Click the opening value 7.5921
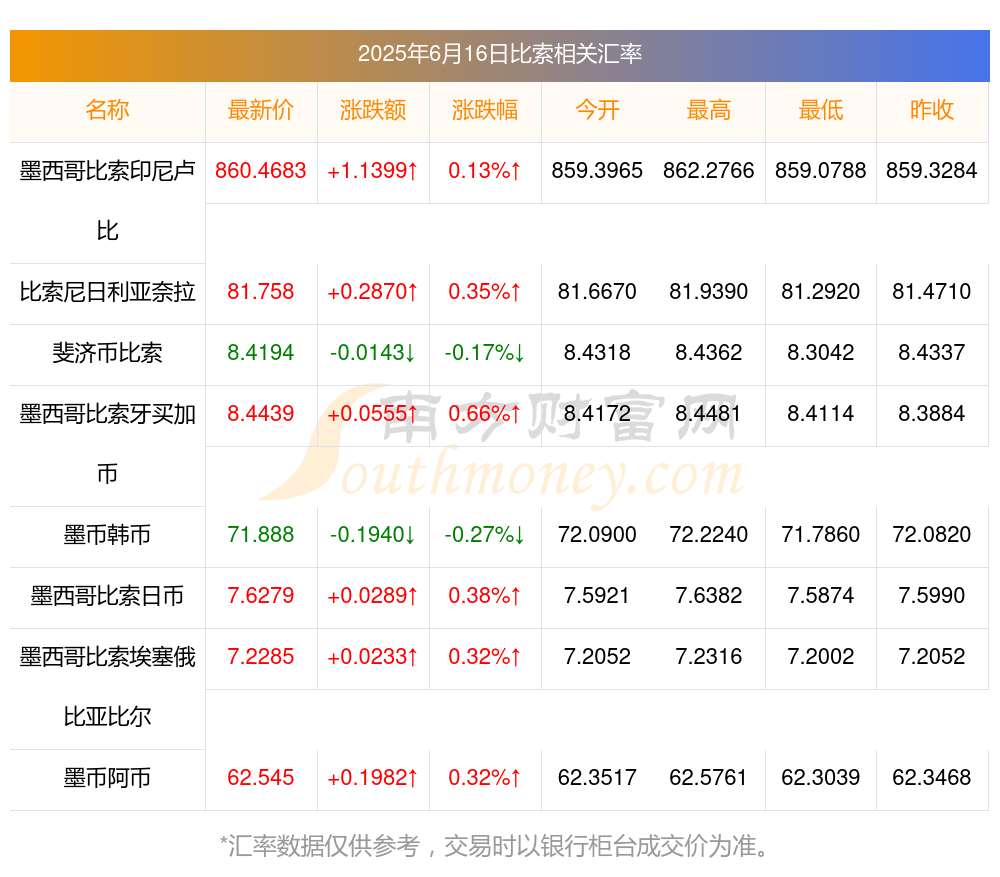1000x877 pixels. click(597, 596)
